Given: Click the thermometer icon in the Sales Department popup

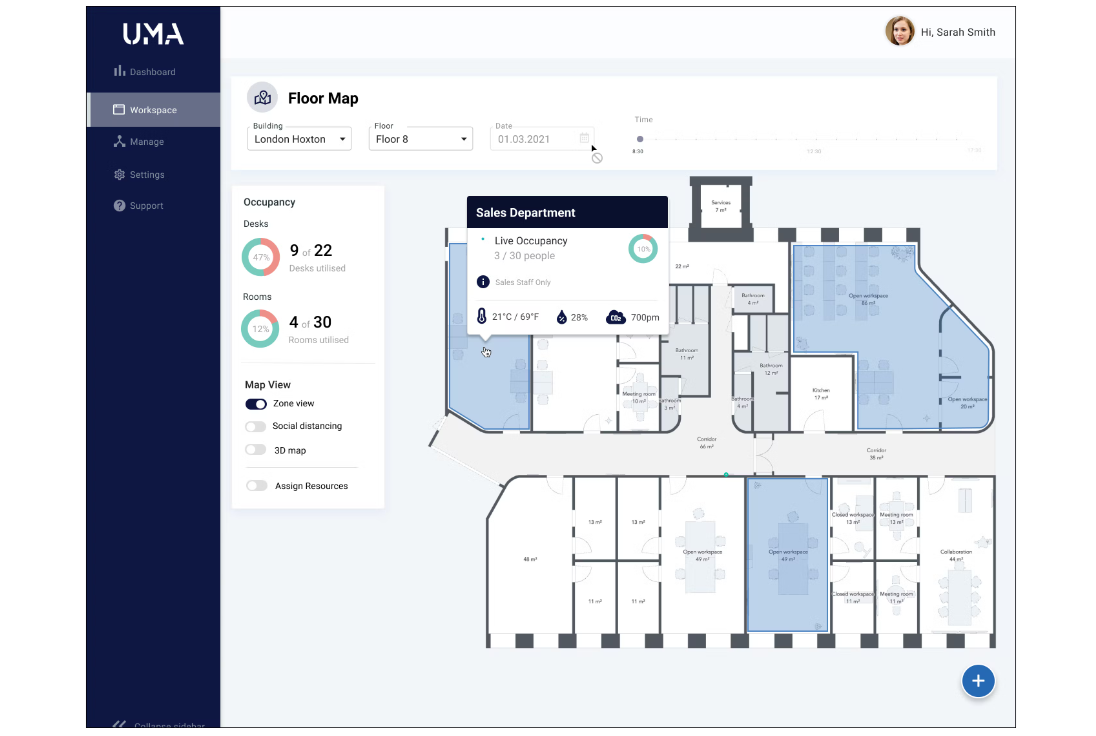Looking at the screenshot, I should click(483, 316).
